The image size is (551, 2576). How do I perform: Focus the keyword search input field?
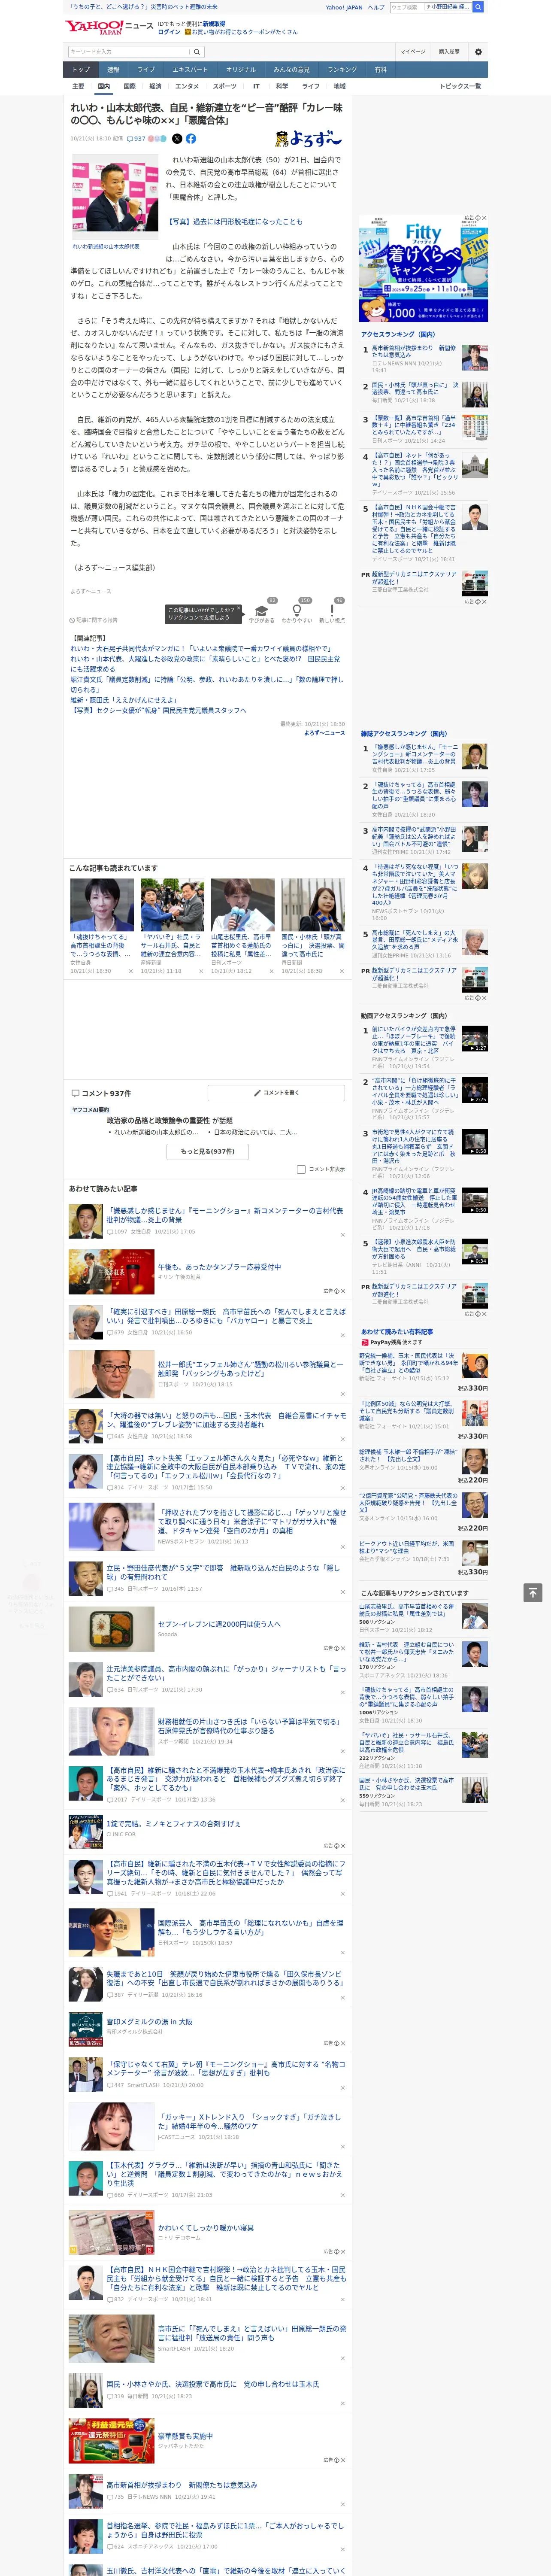(129, 52)
